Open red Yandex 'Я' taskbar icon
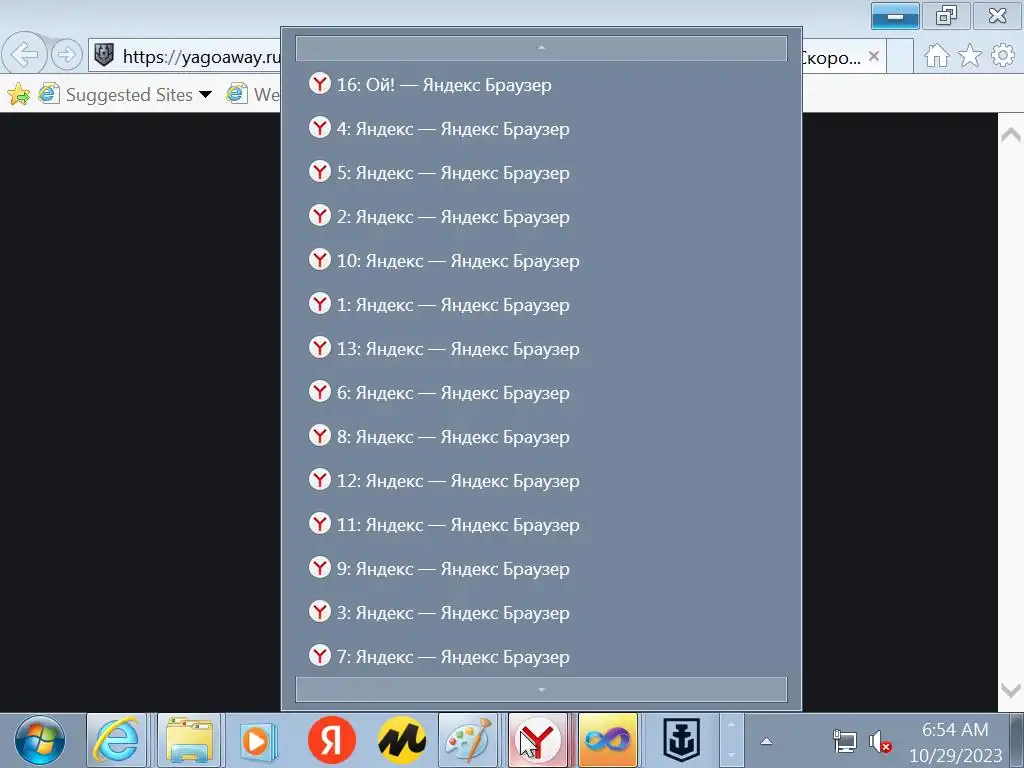1024x768 pixels. coord(332,741)
